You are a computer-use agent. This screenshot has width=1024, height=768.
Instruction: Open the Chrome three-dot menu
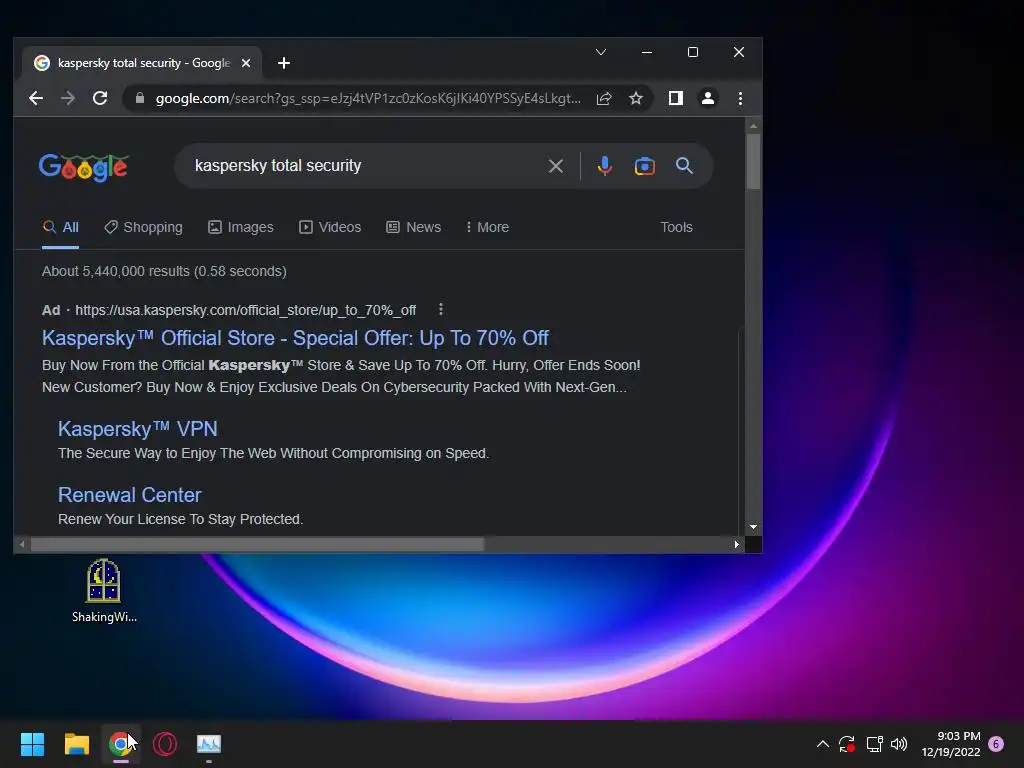740,99
